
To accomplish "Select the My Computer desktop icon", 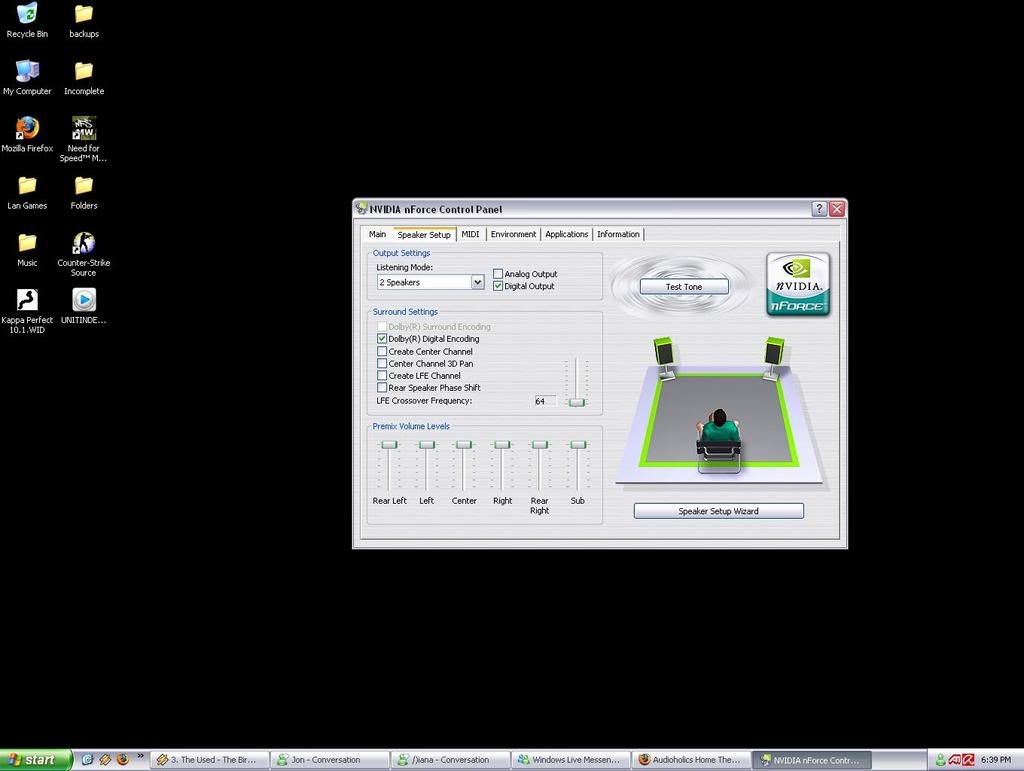I will 27,77.
